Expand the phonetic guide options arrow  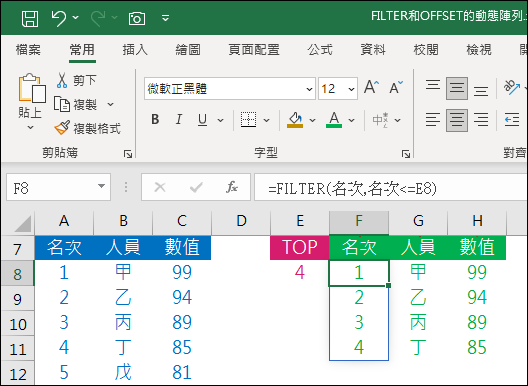click(x=398, y=120)
